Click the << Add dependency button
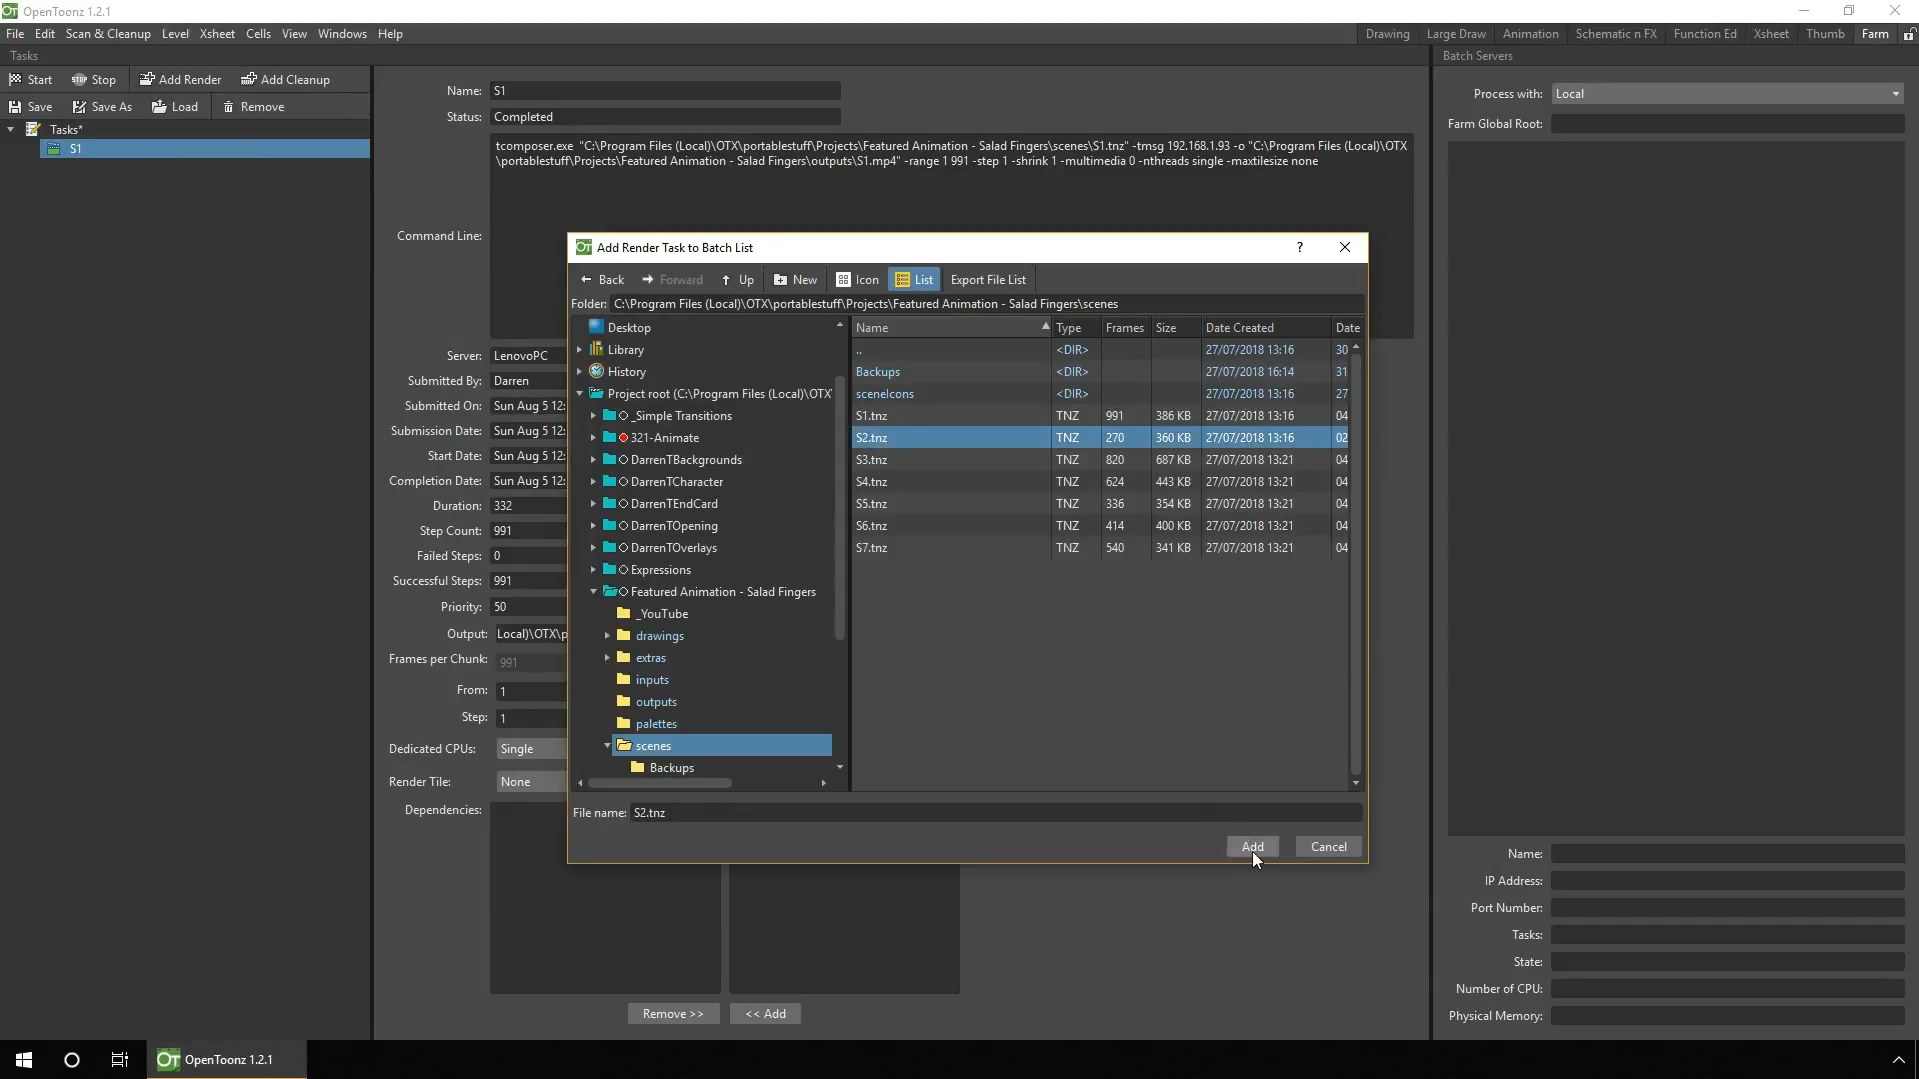 click(x=765, y=1014)
